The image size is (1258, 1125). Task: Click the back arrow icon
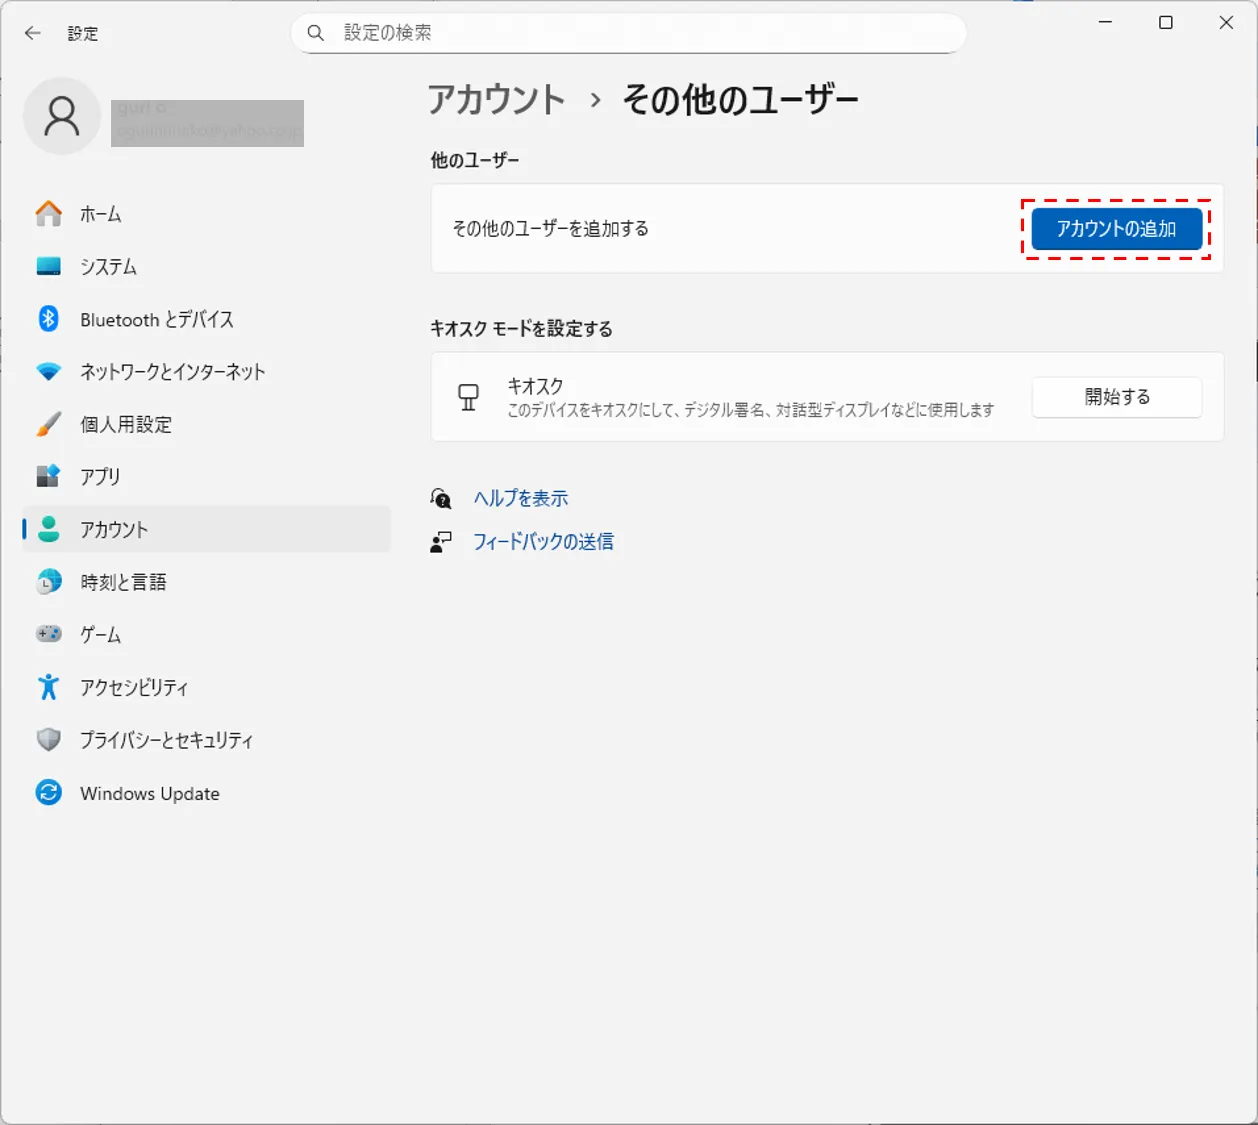[x=33, y=33]
